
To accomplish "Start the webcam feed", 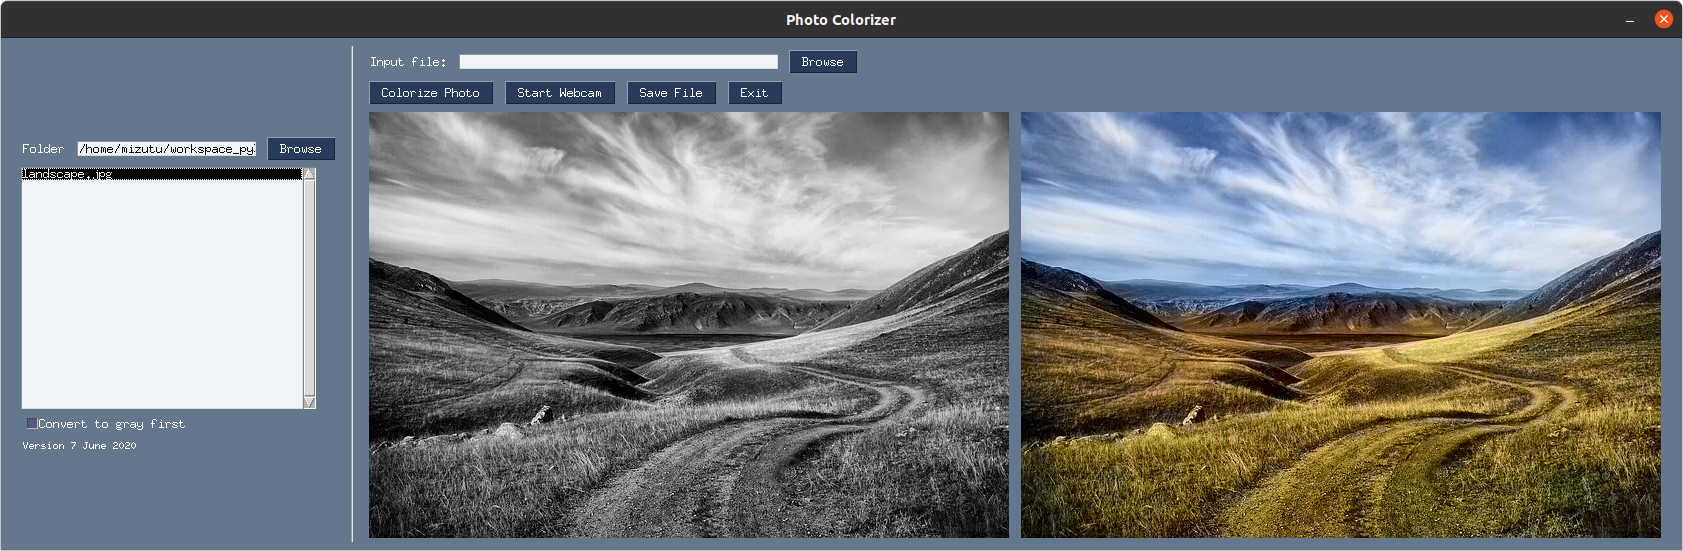I will coord(559,93).
